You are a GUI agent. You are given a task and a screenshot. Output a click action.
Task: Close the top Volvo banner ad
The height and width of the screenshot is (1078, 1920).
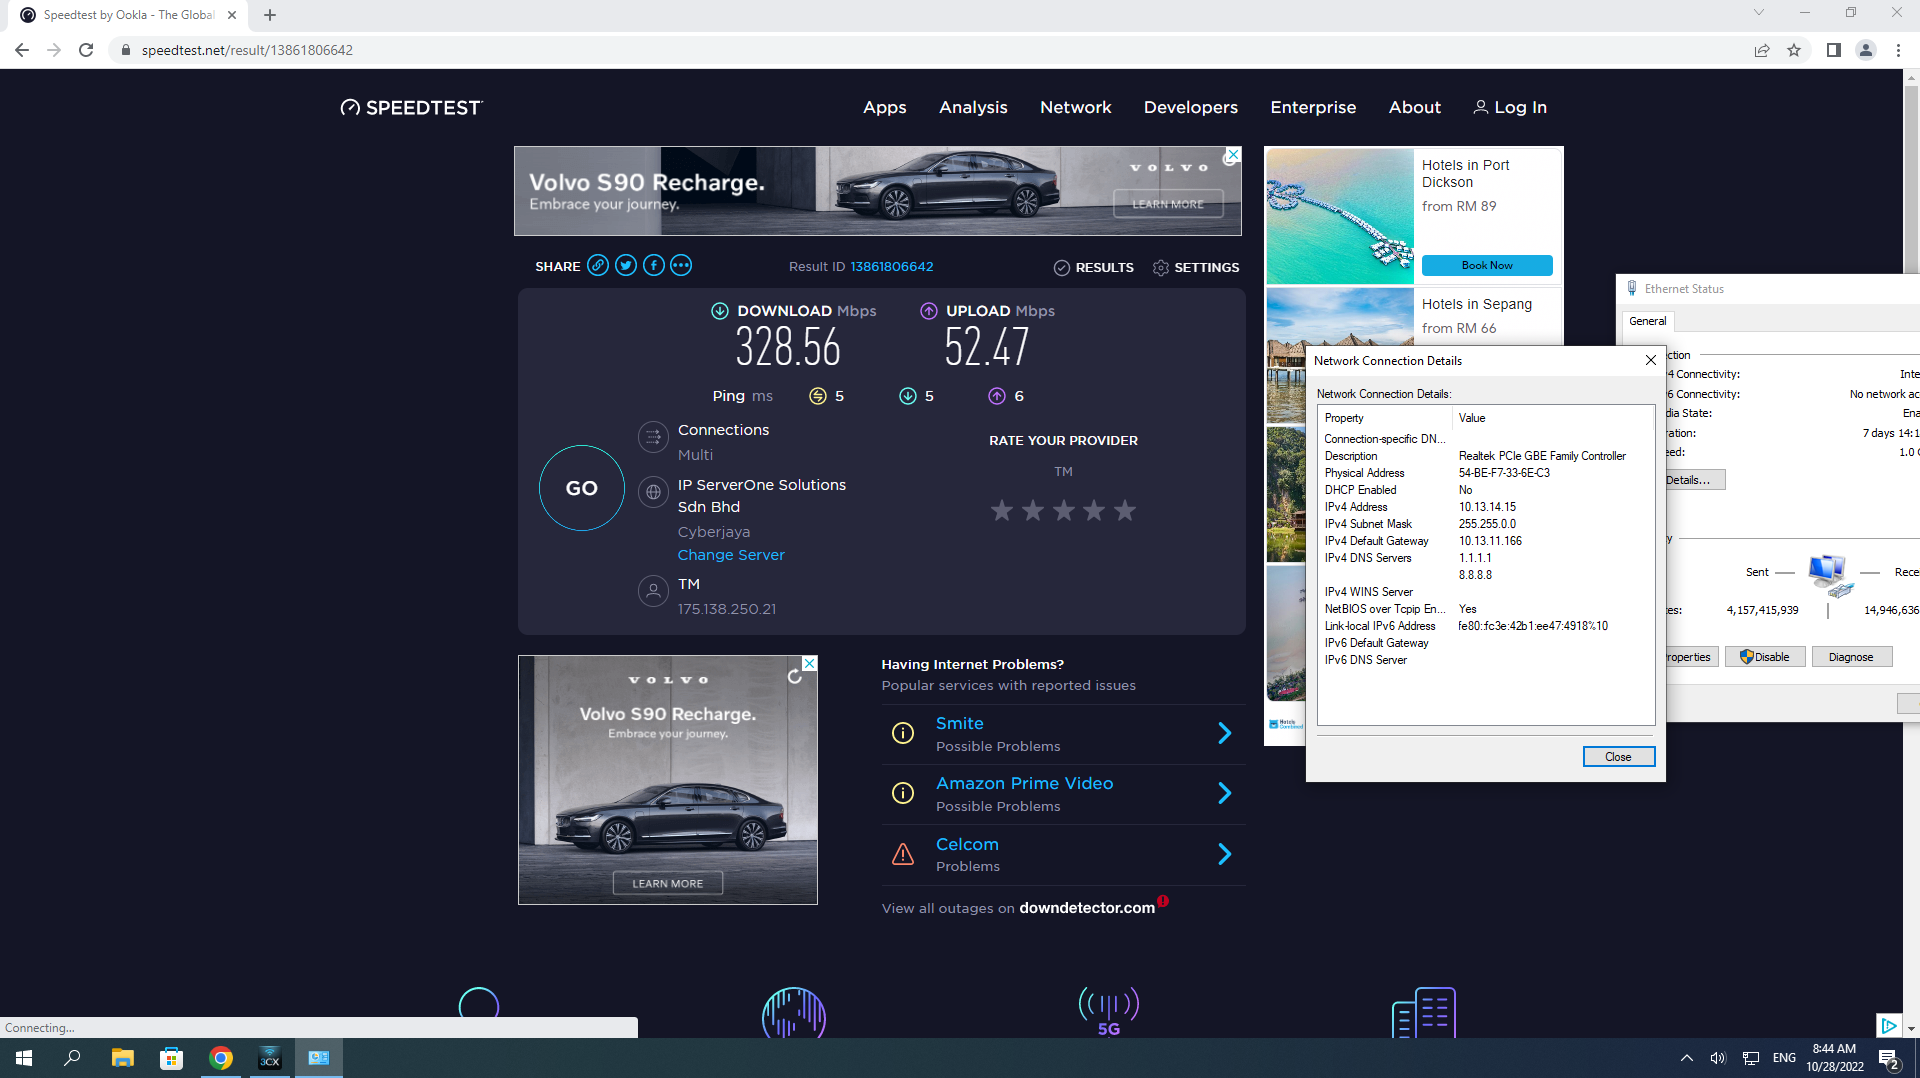coord(1233,155)
